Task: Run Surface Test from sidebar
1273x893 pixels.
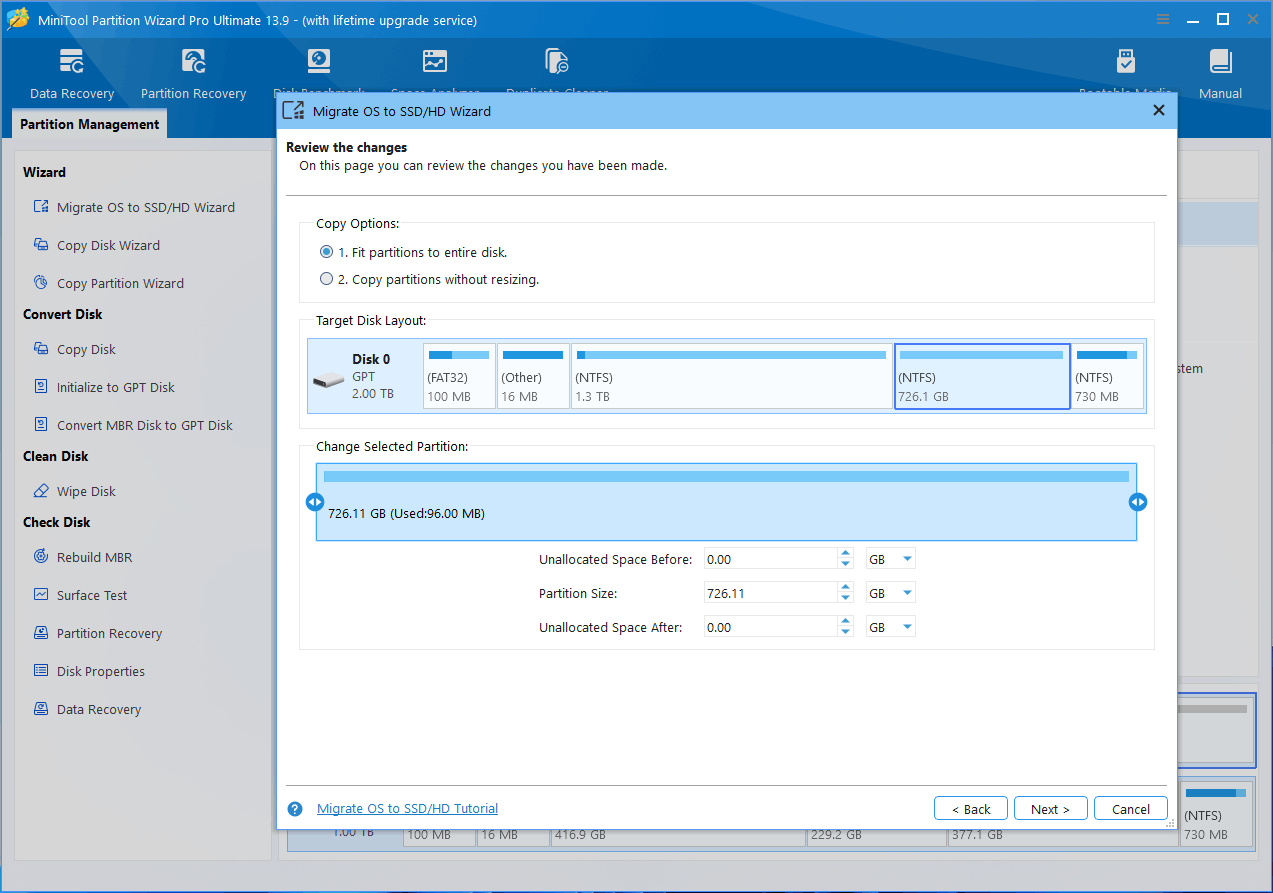Action: click(80, 595)
